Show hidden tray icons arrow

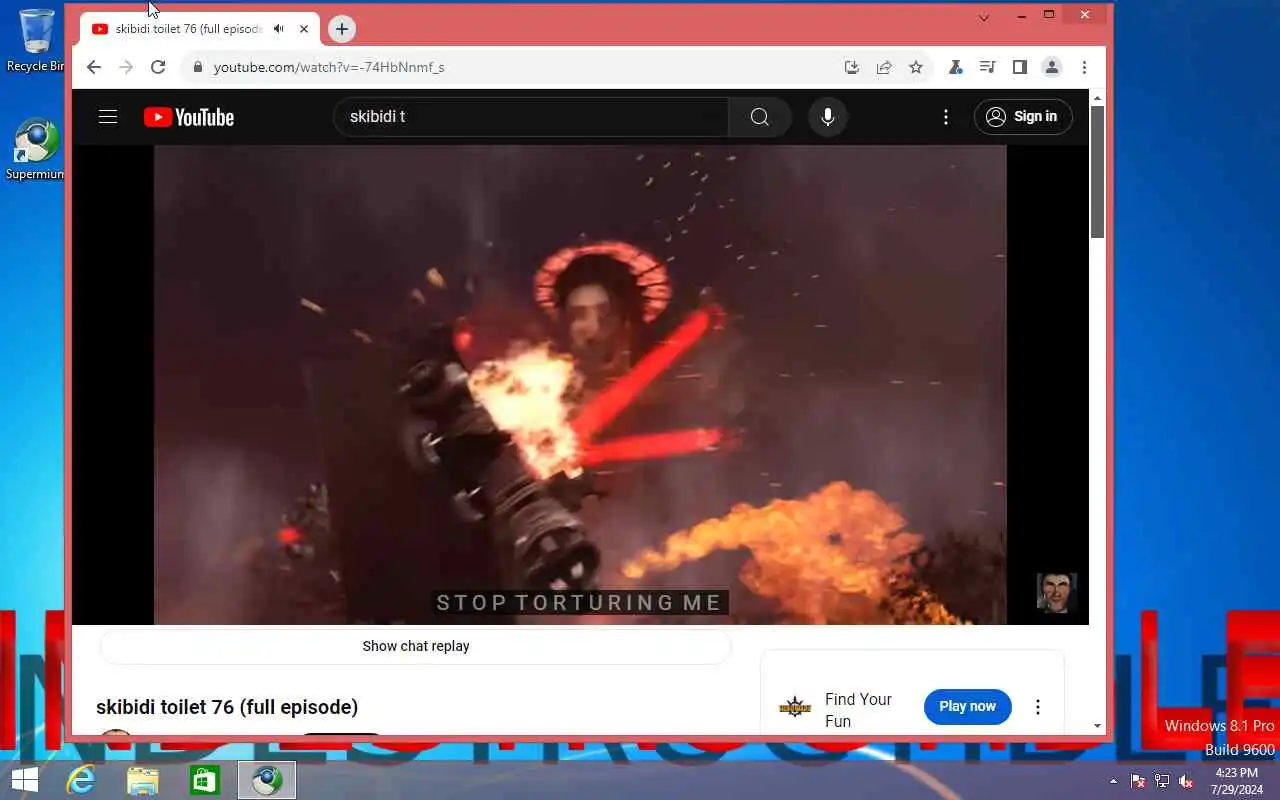1114,781
